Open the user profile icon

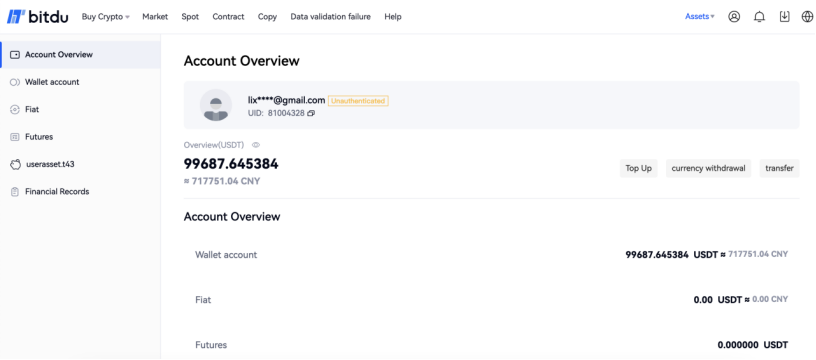(734, 17)
